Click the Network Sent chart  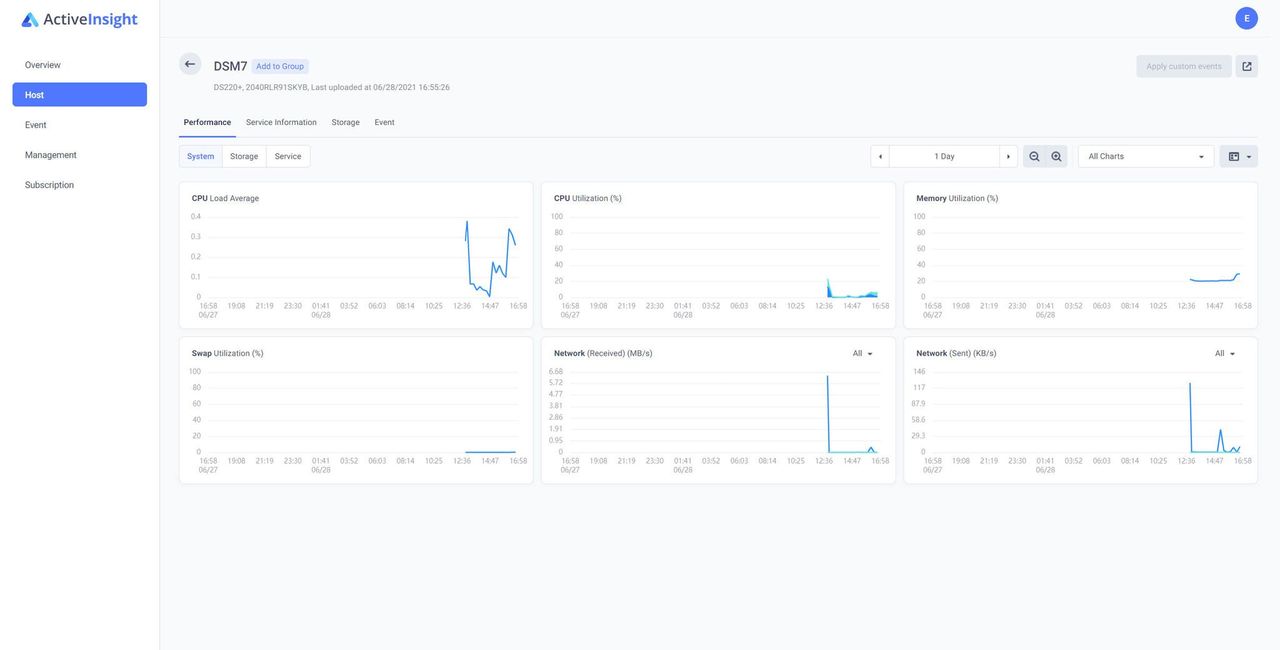pyautogui.click(x=1080, y=410)
